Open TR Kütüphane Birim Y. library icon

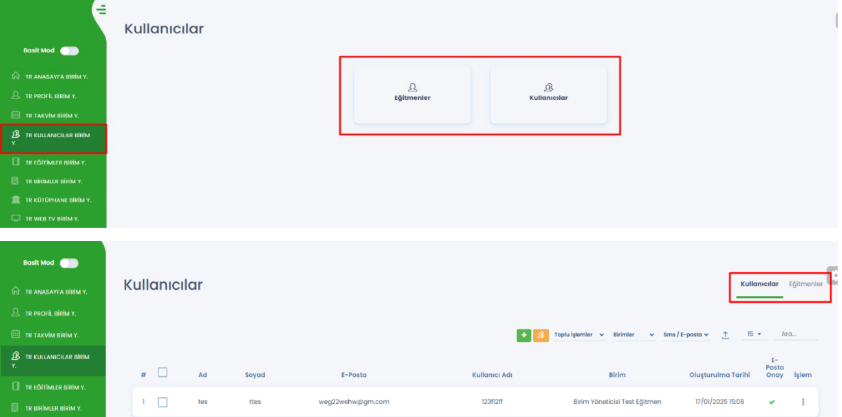[15, 199]
